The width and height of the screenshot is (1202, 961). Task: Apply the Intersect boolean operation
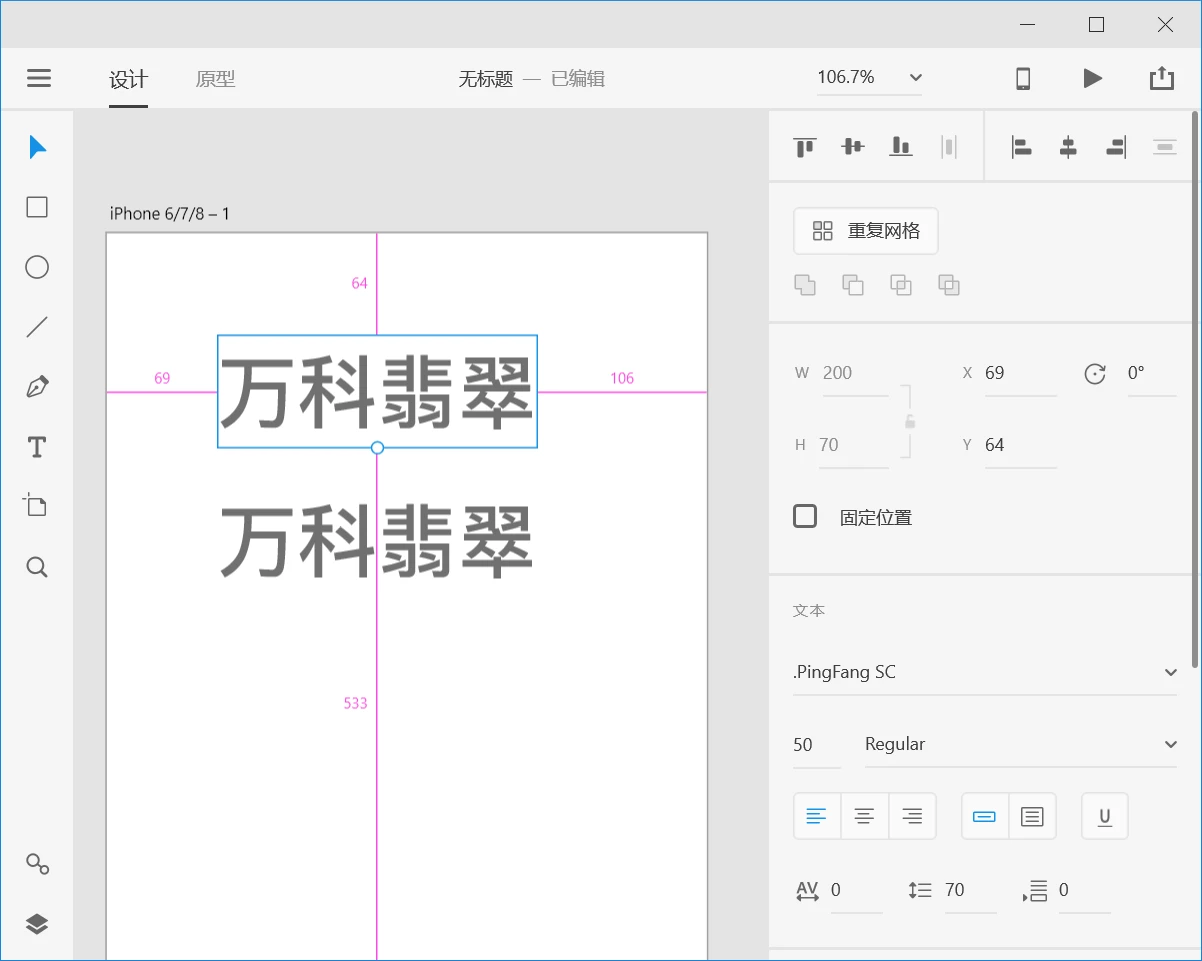(901, 285)
